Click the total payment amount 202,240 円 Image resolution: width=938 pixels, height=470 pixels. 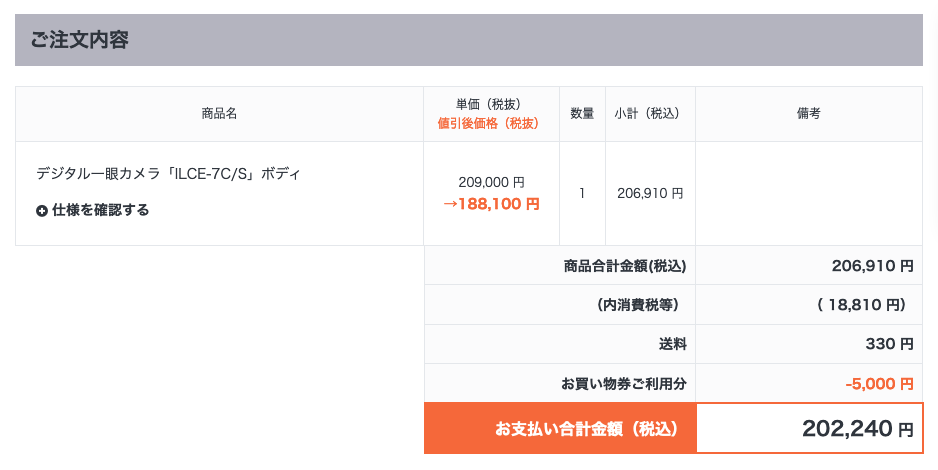pos(858,428)
